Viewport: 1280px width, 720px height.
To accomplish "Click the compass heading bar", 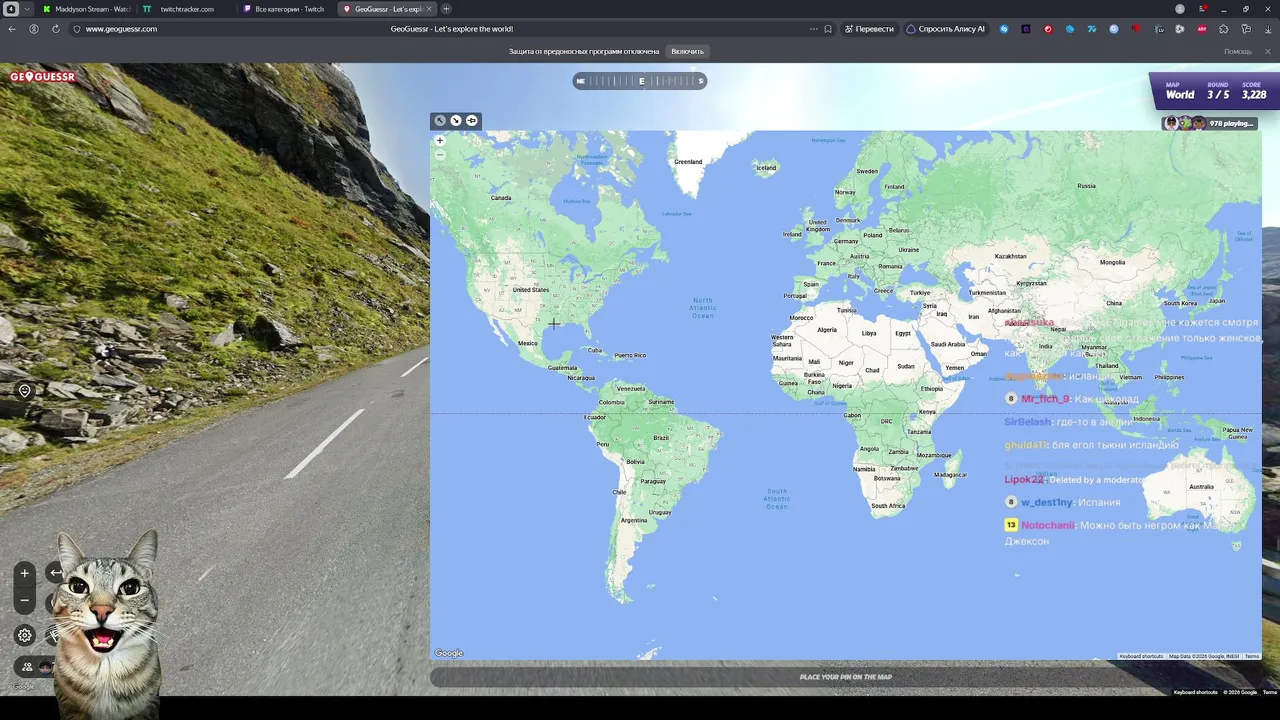I will (x=640, y=81).
